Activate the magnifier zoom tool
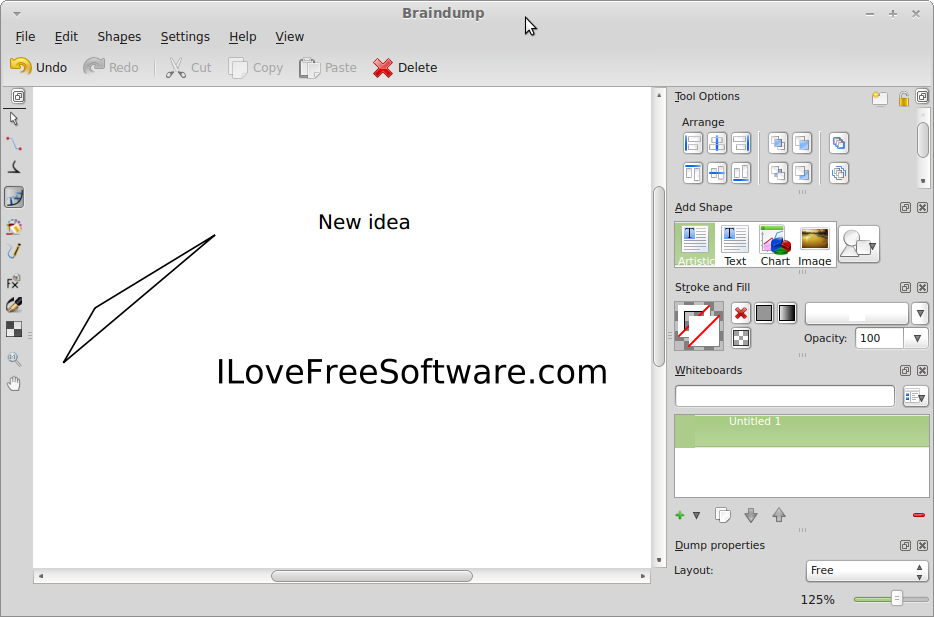Screen dimensions: 934x617 pyautogui.click(x=14, y=359)
